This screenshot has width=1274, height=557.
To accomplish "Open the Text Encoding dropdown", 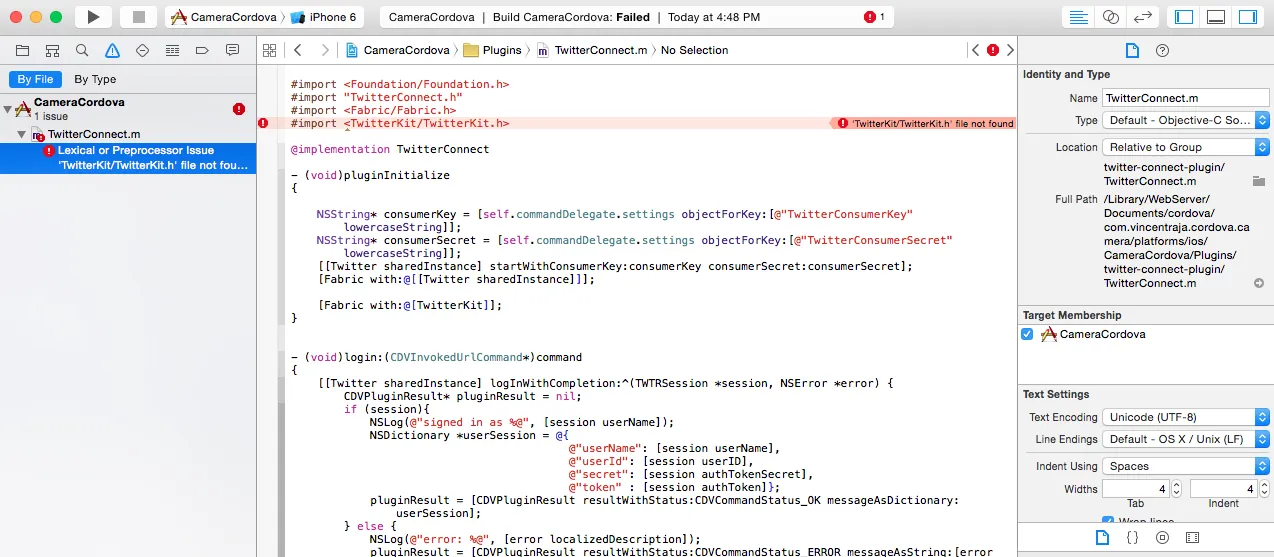I will [x=1186, y=417].
